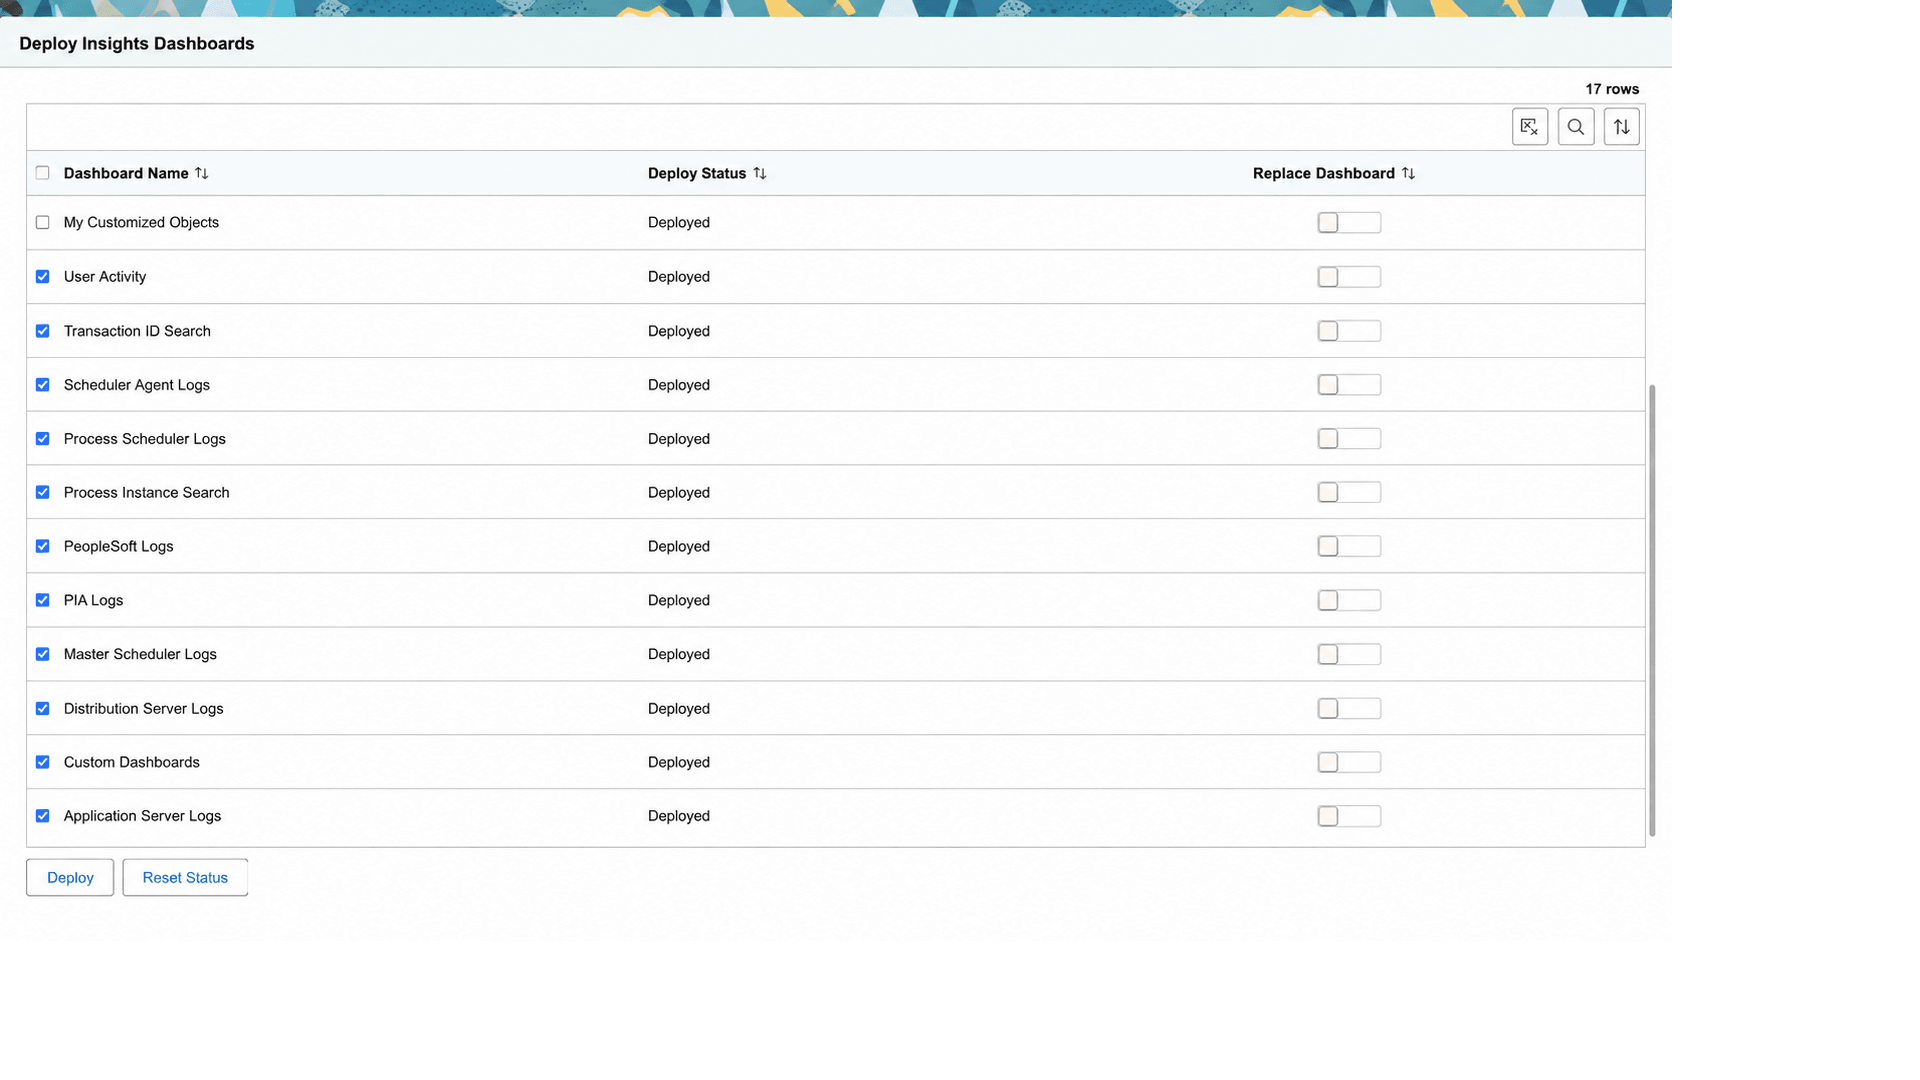Click the Dashboard Name column header
The image size is (1920, 1080).
tap(126, 173)
